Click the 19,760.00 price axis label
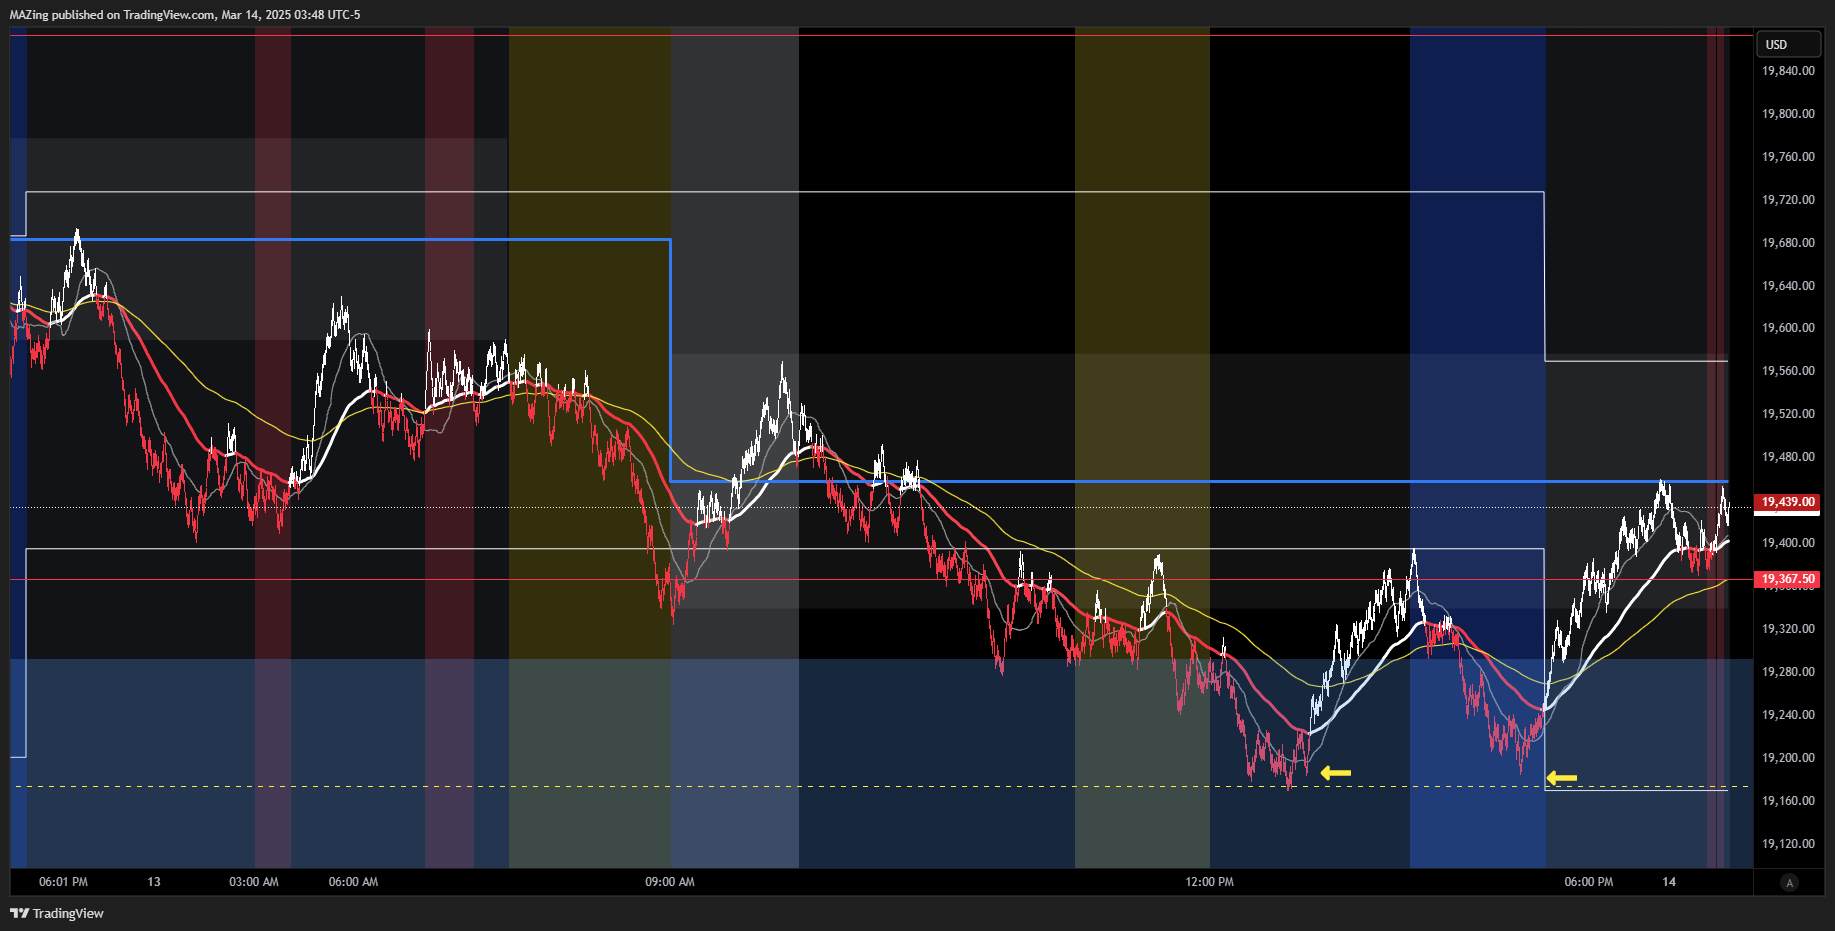The height and width of the screenshot is (931, 1835). click(1788, 157)
